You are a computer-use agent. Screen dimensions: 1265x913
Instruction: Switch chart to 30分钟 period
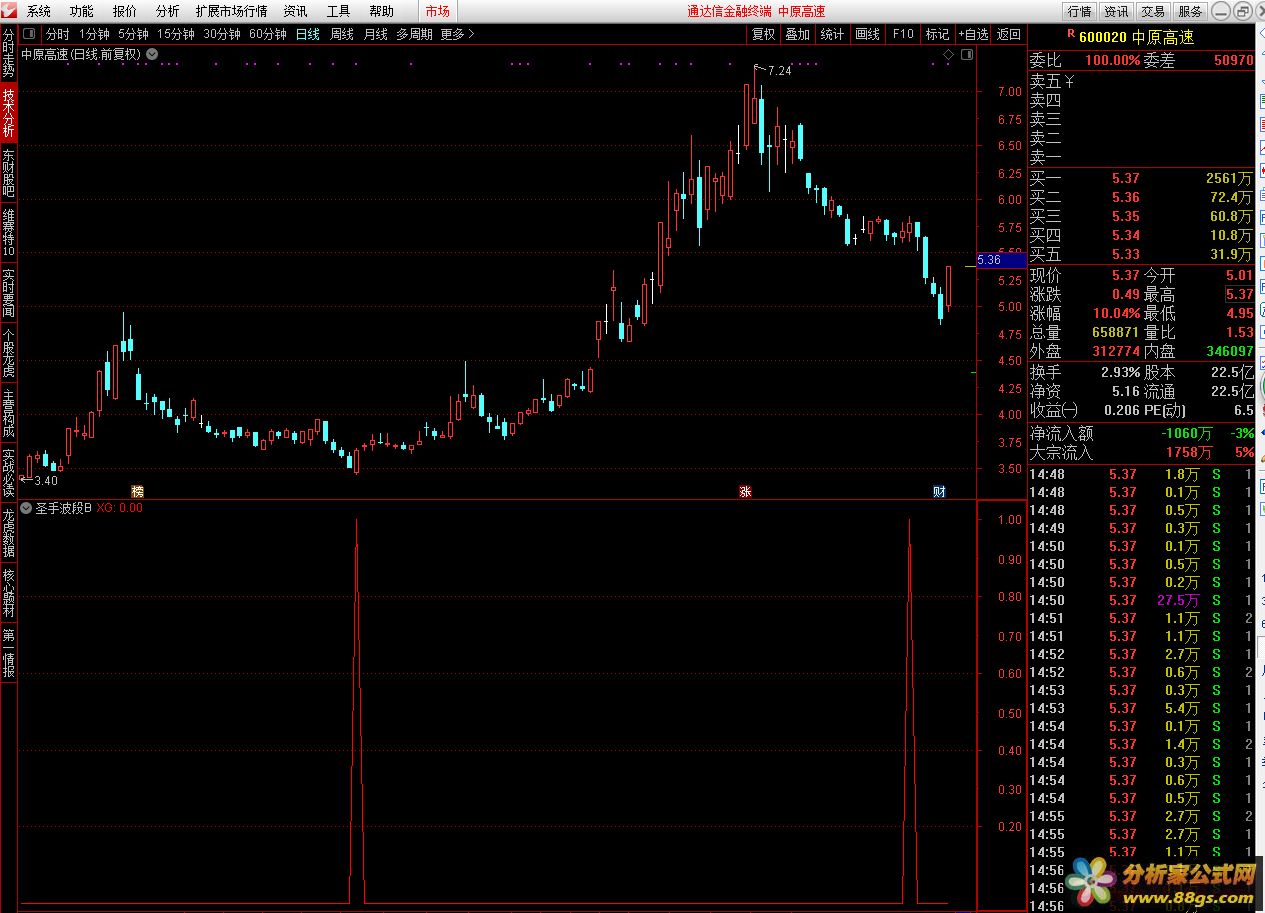(222, 34)
